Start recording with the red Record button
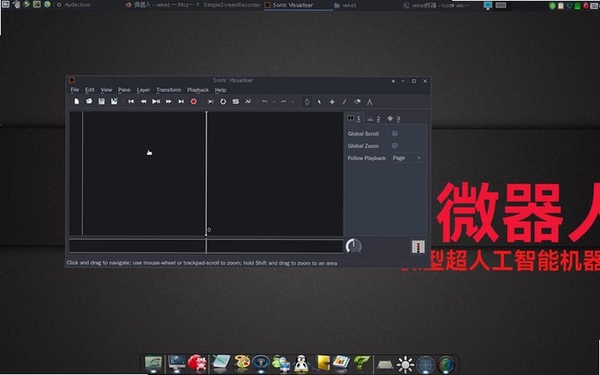The height and width of the screenshot is (375, 600). pos(194,101)
